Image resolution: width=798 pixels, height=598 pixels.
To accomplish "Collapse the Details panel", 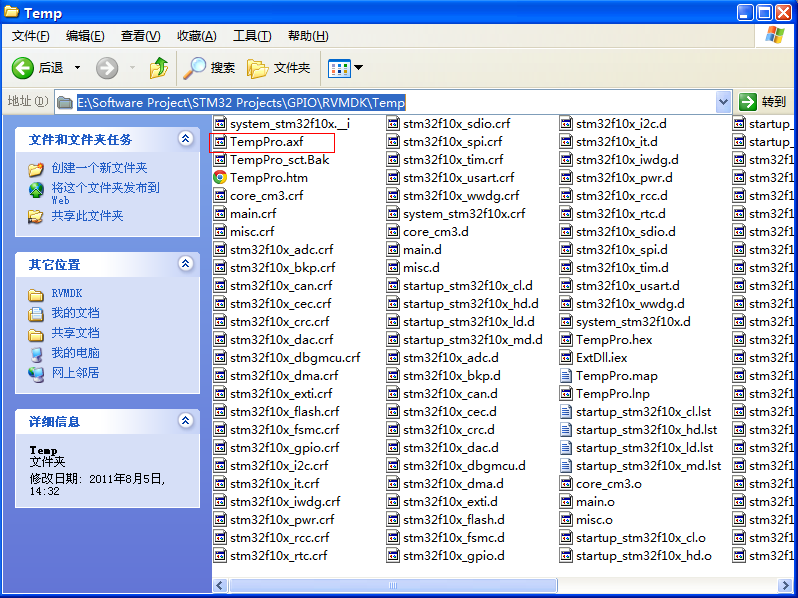I will tap(185, 421).
